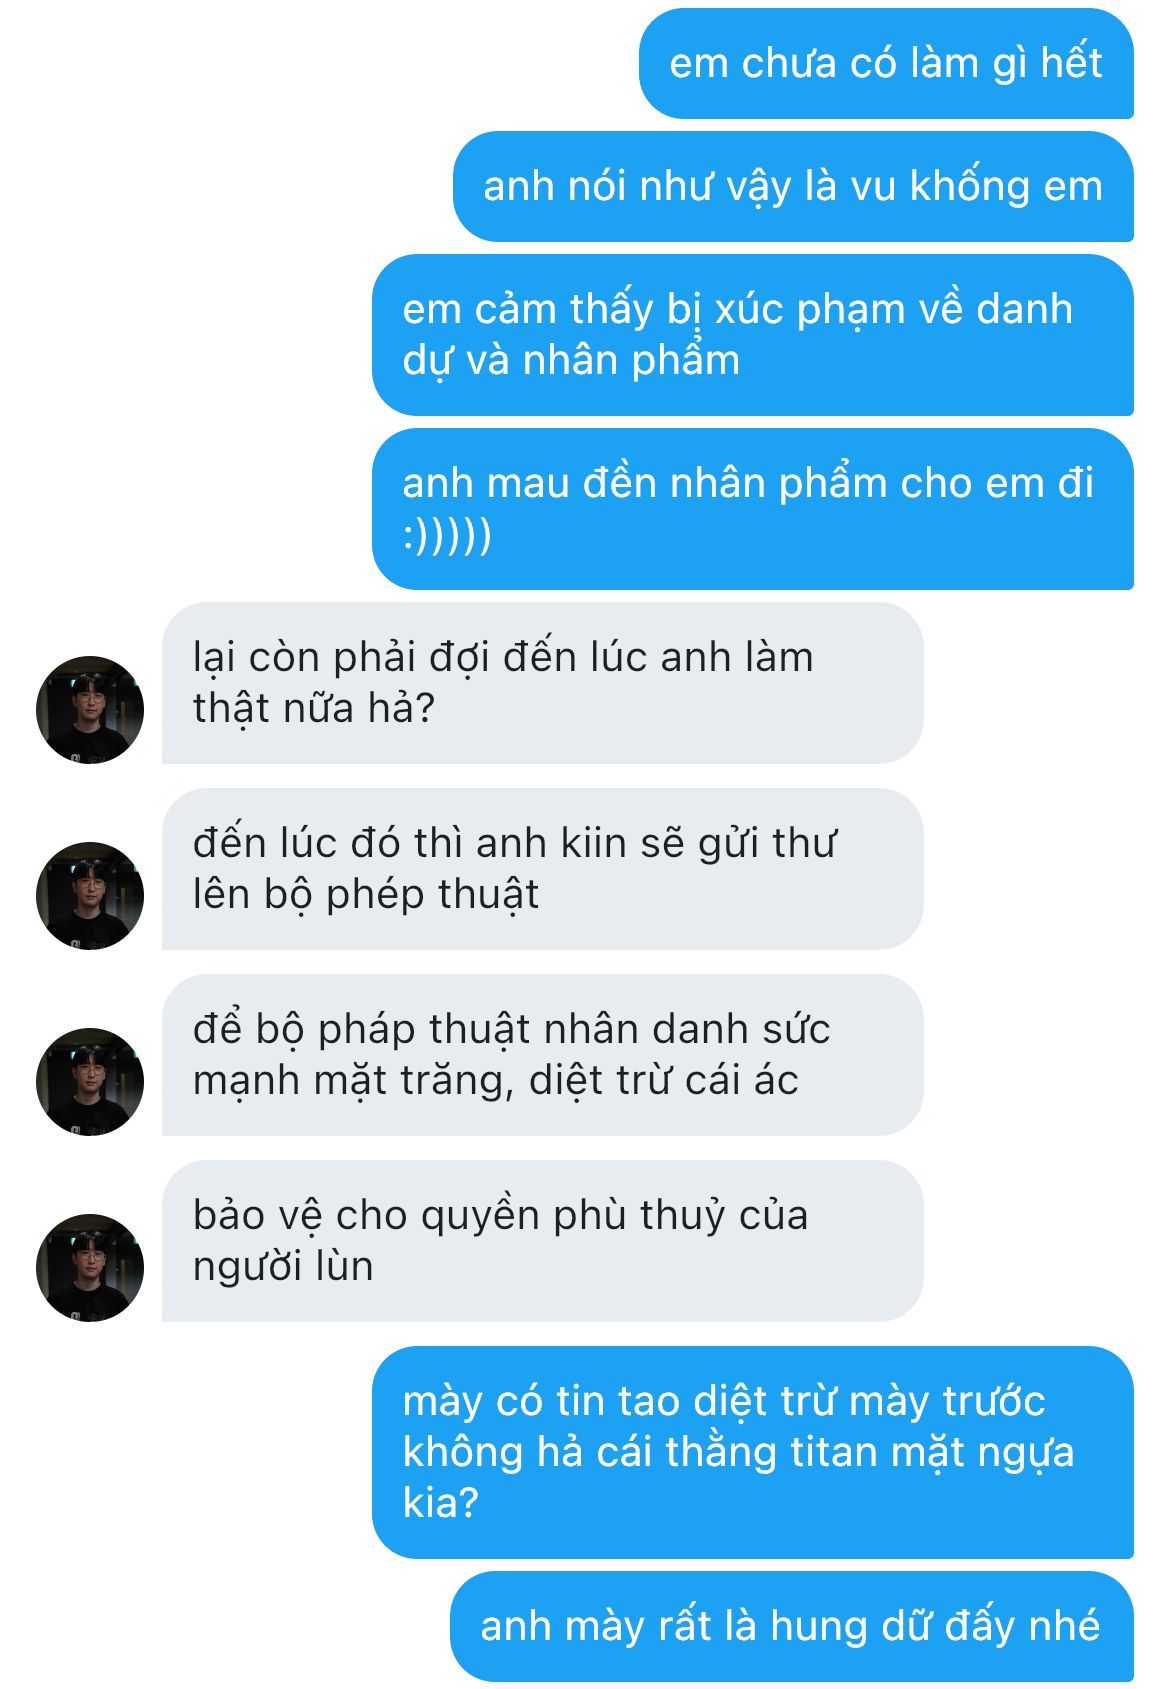
Task: Select the 'lại còn phải đợi đến lúc' gray bubble
Action: point(542,682)
